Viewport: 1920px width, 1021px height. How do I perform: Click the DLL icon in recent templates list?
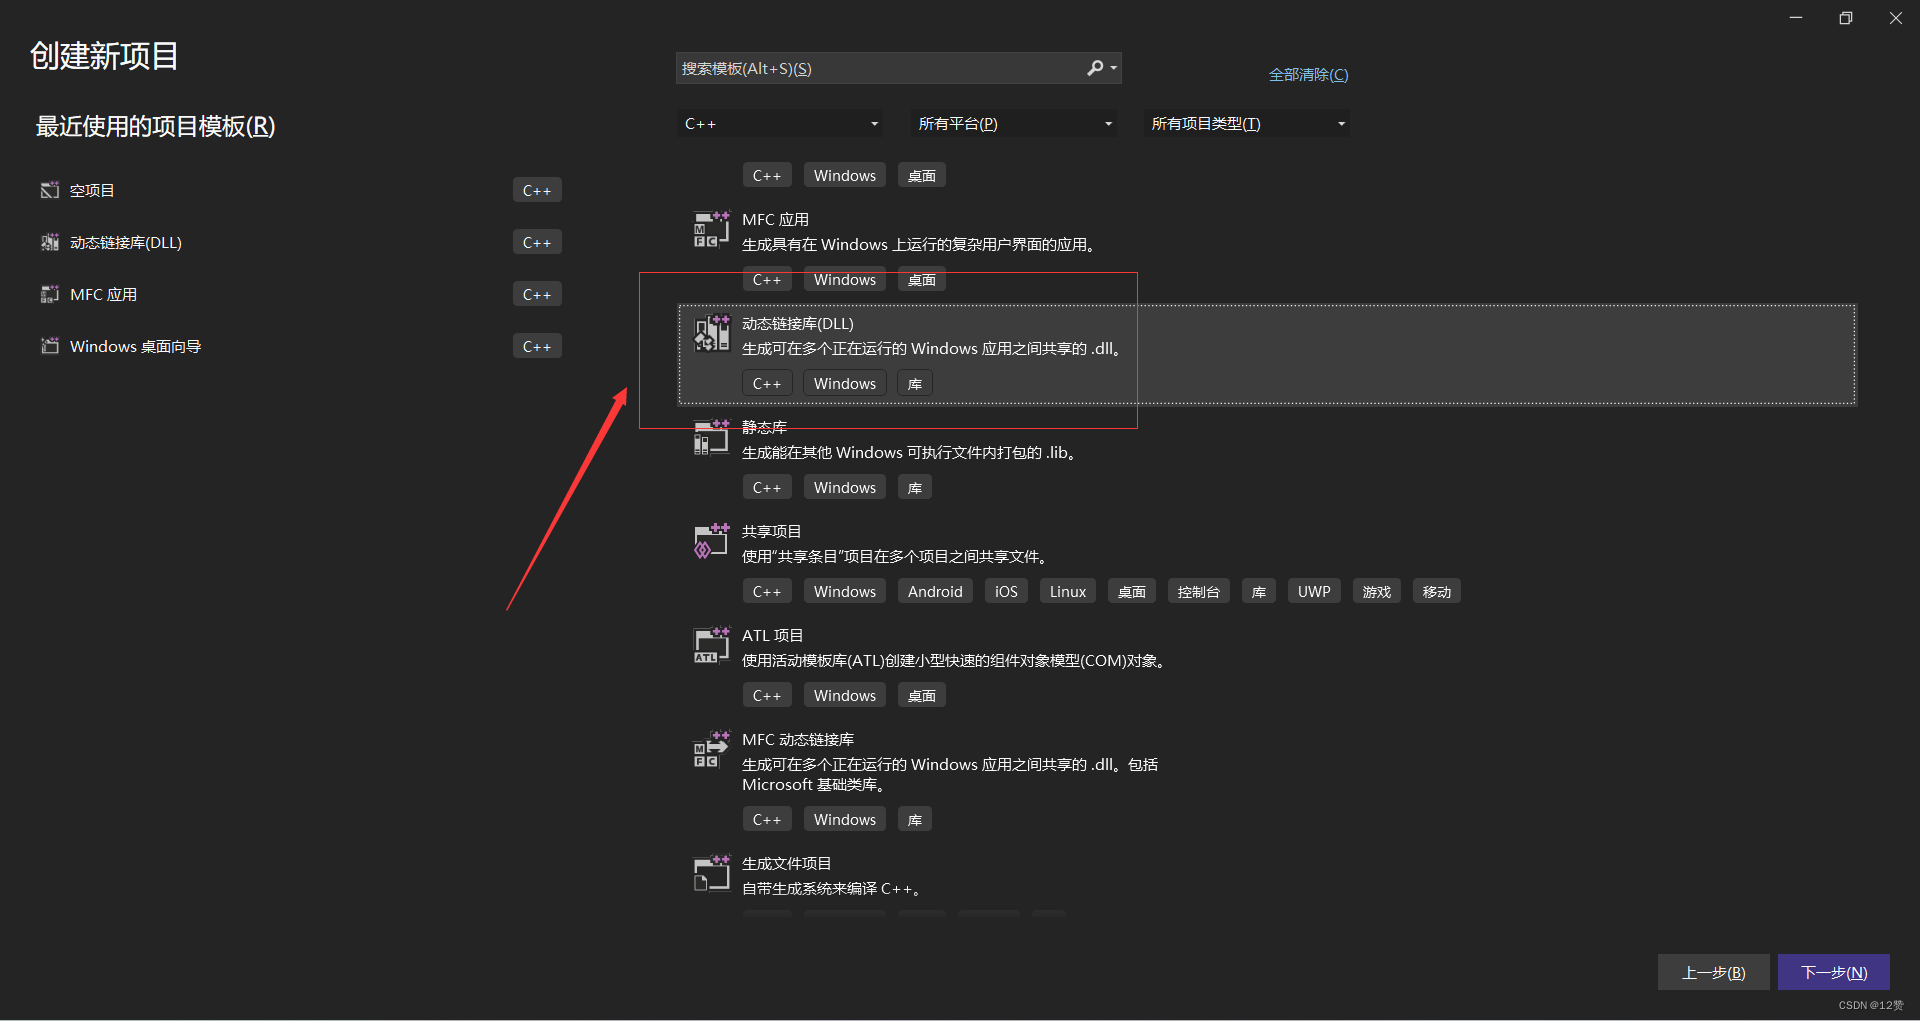(50, 242)
